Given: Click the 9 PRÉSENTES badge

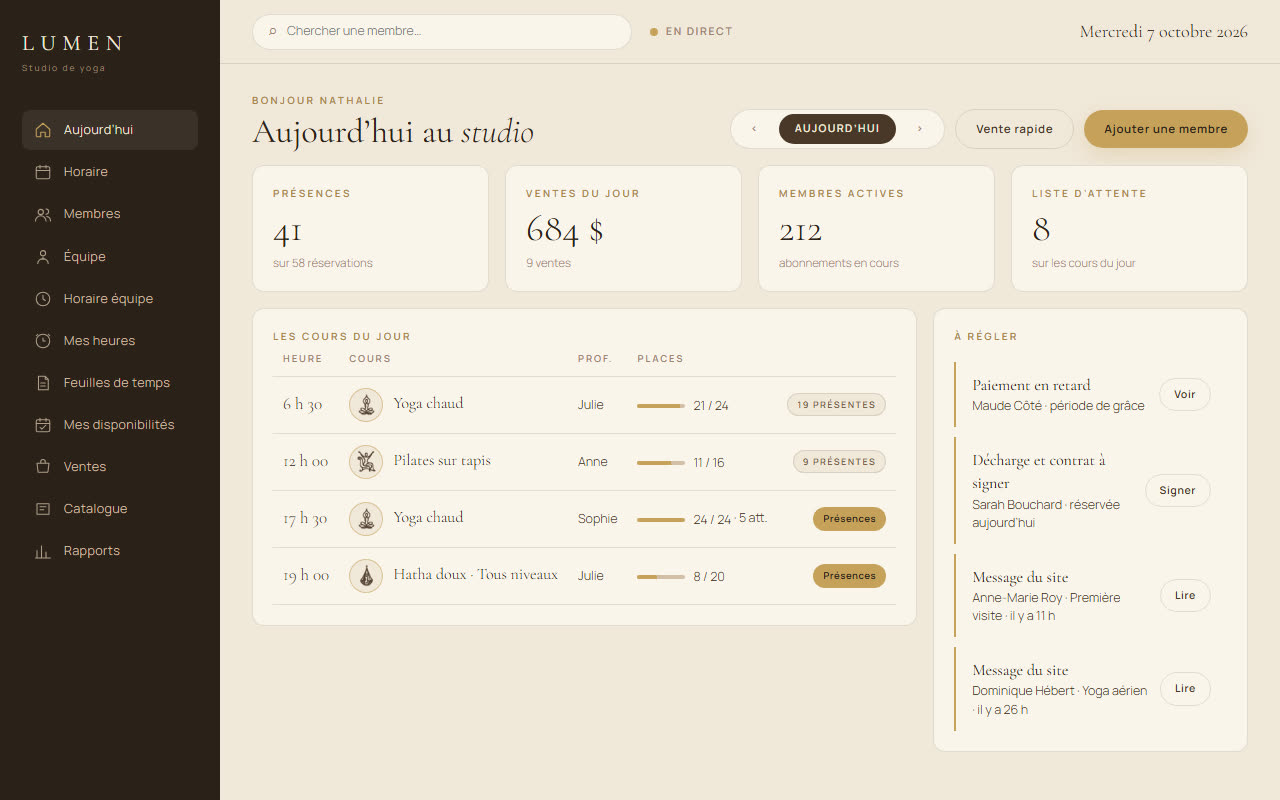Looking at the screenshot, I should tap(839, 462).
